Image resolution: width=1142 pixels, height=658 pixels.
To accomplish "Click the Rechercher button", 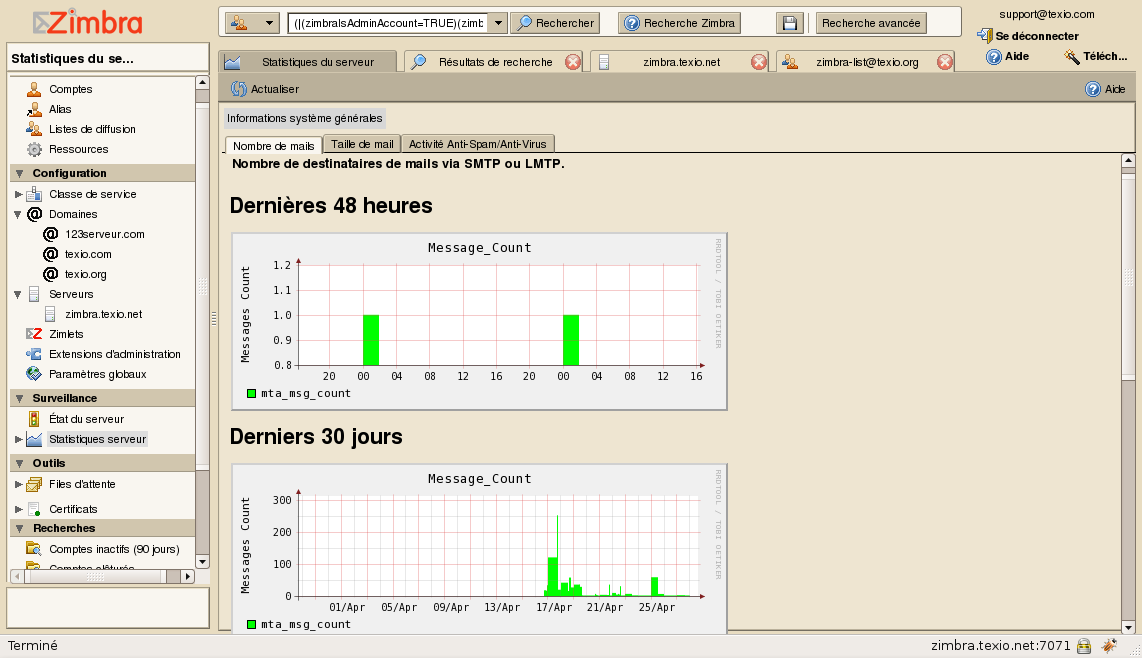I will [555, 23].
